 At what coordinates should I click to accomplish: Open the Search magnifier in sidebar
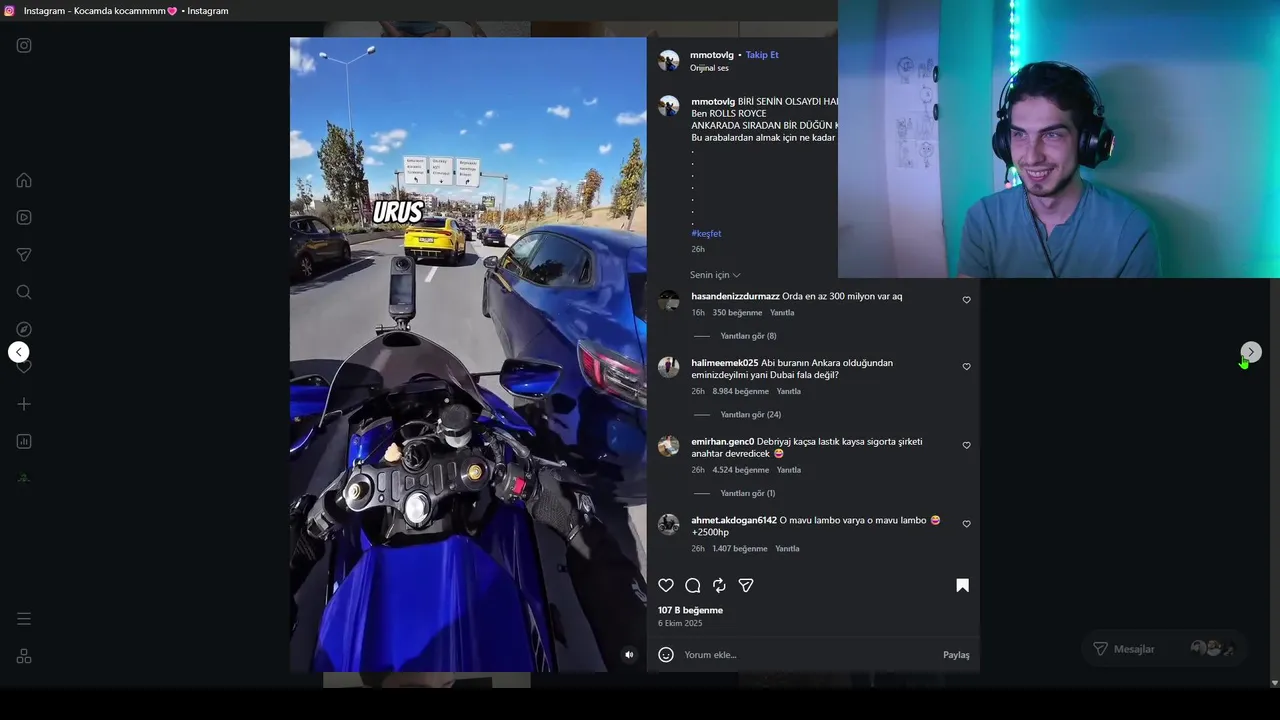24,292
